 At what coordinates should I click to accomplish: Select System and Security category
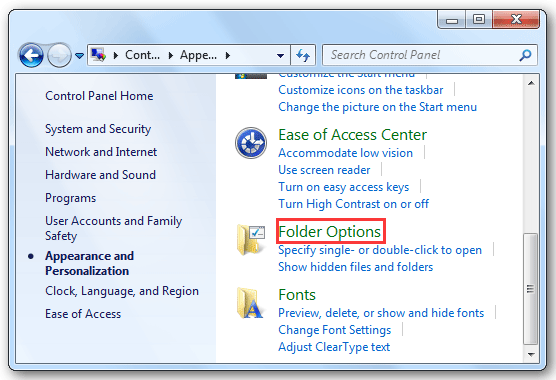pyautogui.click(x=98, y=129)
